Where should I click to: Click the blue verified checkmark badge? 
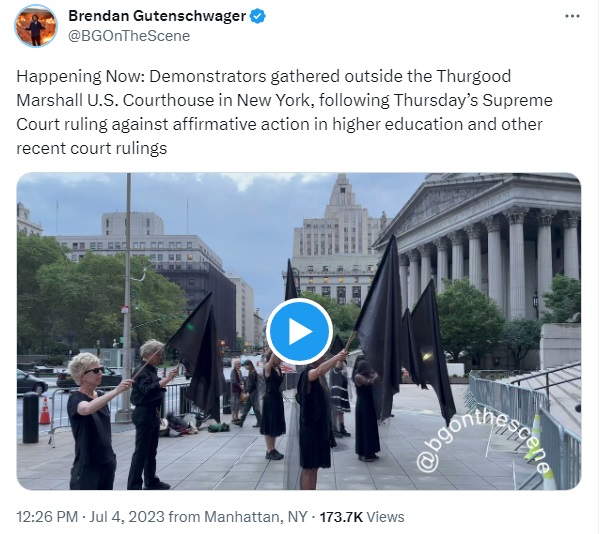point(258,16)
